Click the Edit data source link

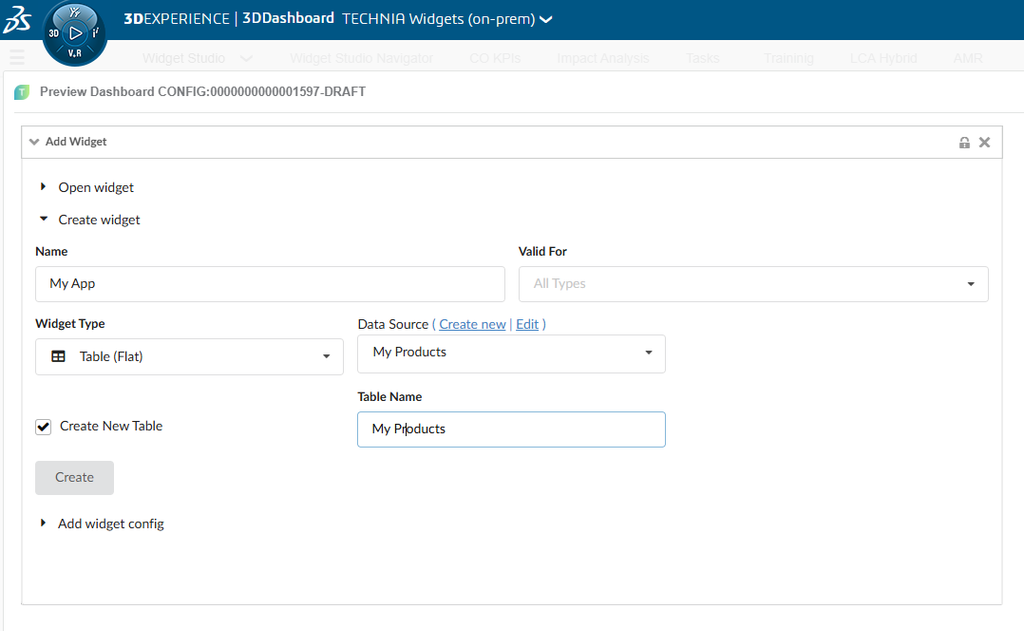[527, 324]
